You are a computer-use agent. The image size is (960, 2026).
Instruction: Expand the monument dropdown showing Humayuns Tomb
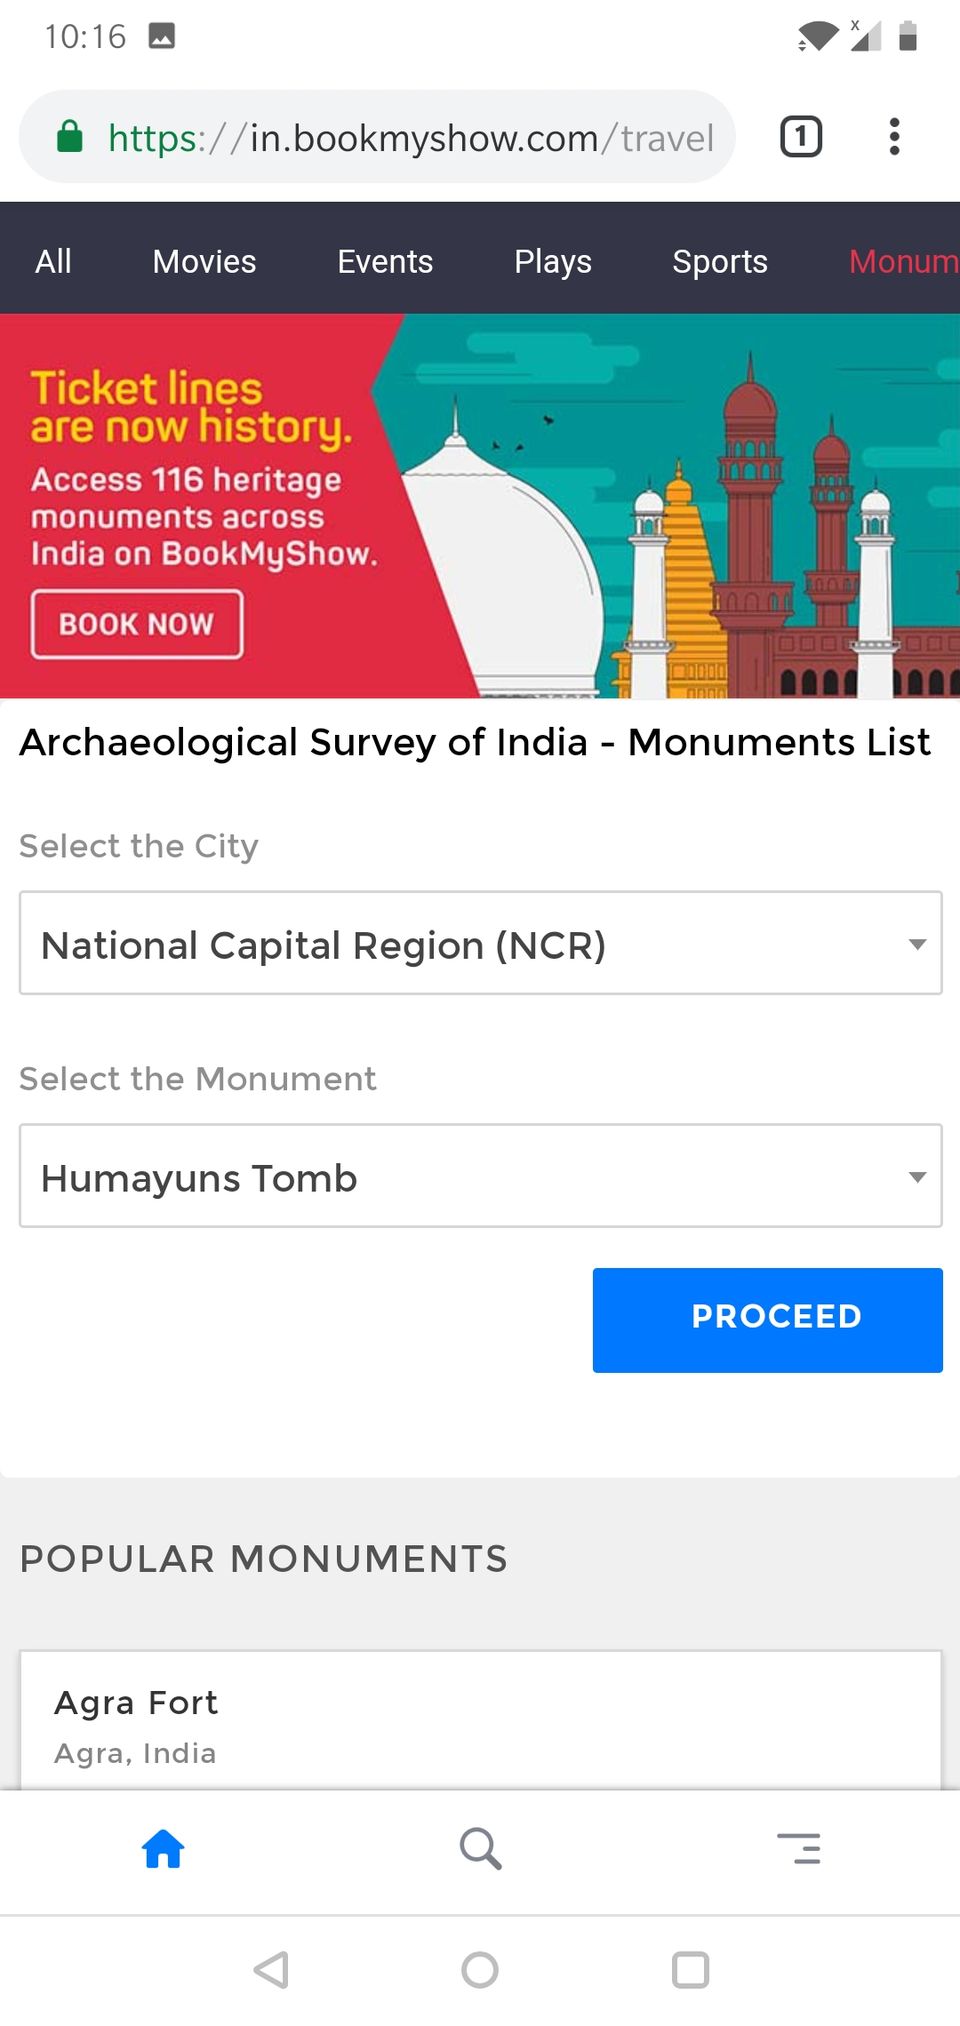[481, 1176]
